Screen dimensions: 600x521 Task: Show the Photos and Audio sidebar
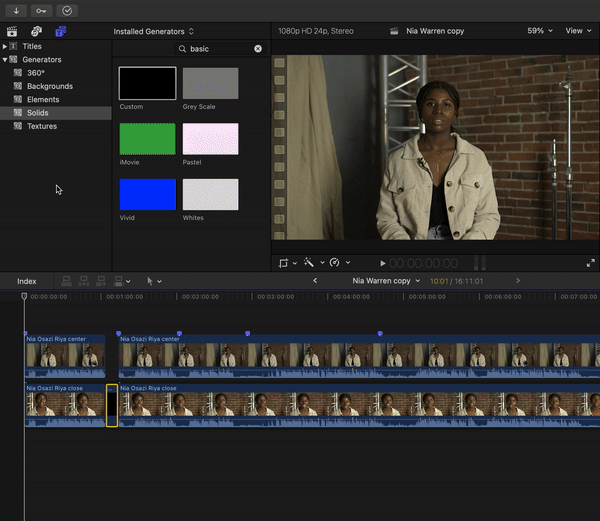[x=36, y=31]
